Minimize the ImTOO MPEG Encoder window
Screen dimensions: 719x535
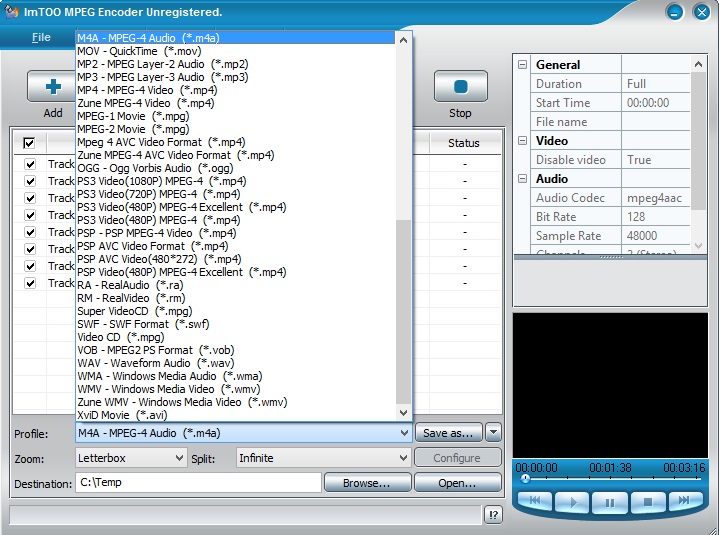coord(674,12)
